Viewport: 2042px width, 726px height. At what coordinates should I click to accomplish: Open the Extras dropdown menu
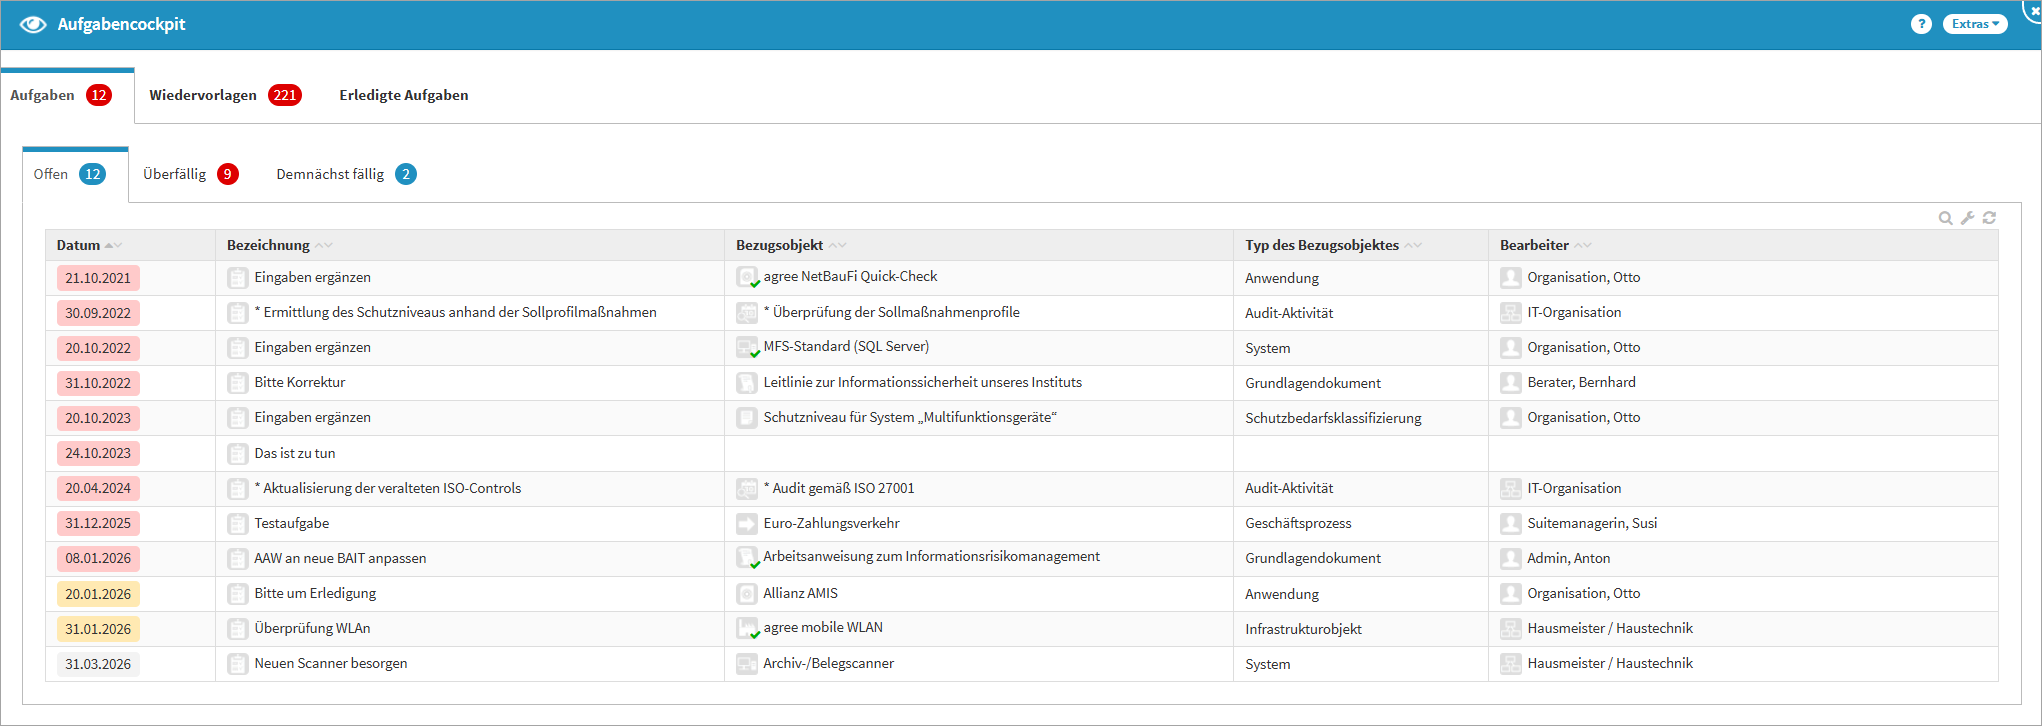pos(1974,24)
